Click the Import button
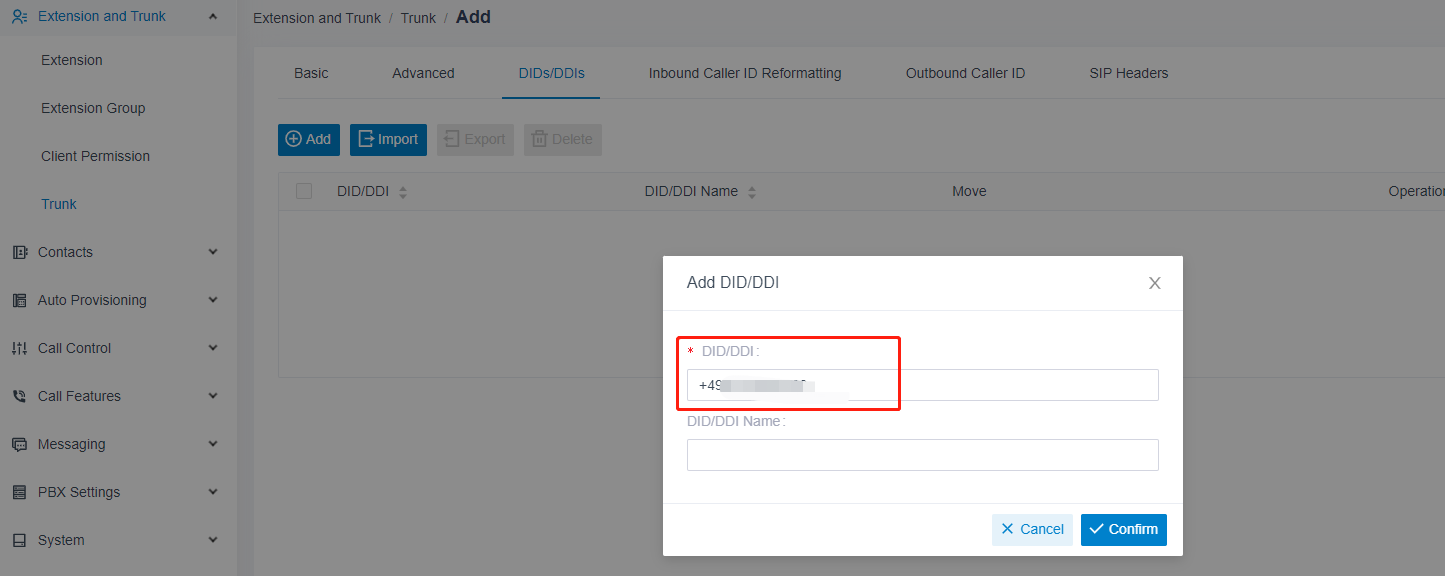The height and width of the screenshot is (576, 1445). tap(388, 139)
